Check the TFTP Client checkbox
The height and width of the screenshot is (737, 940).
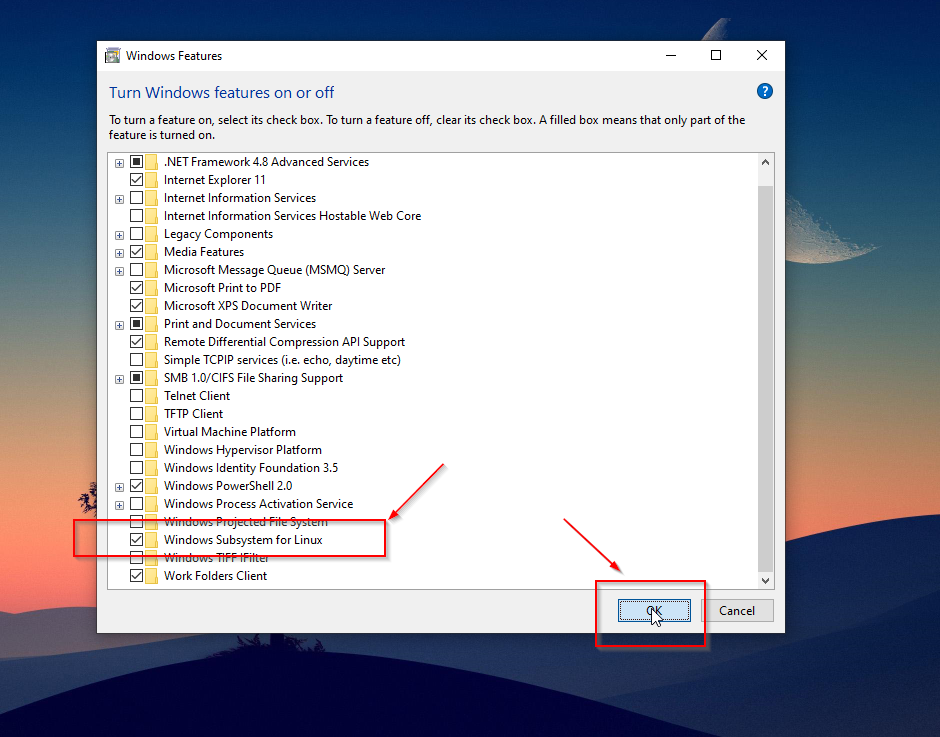[x=136, y=414]
